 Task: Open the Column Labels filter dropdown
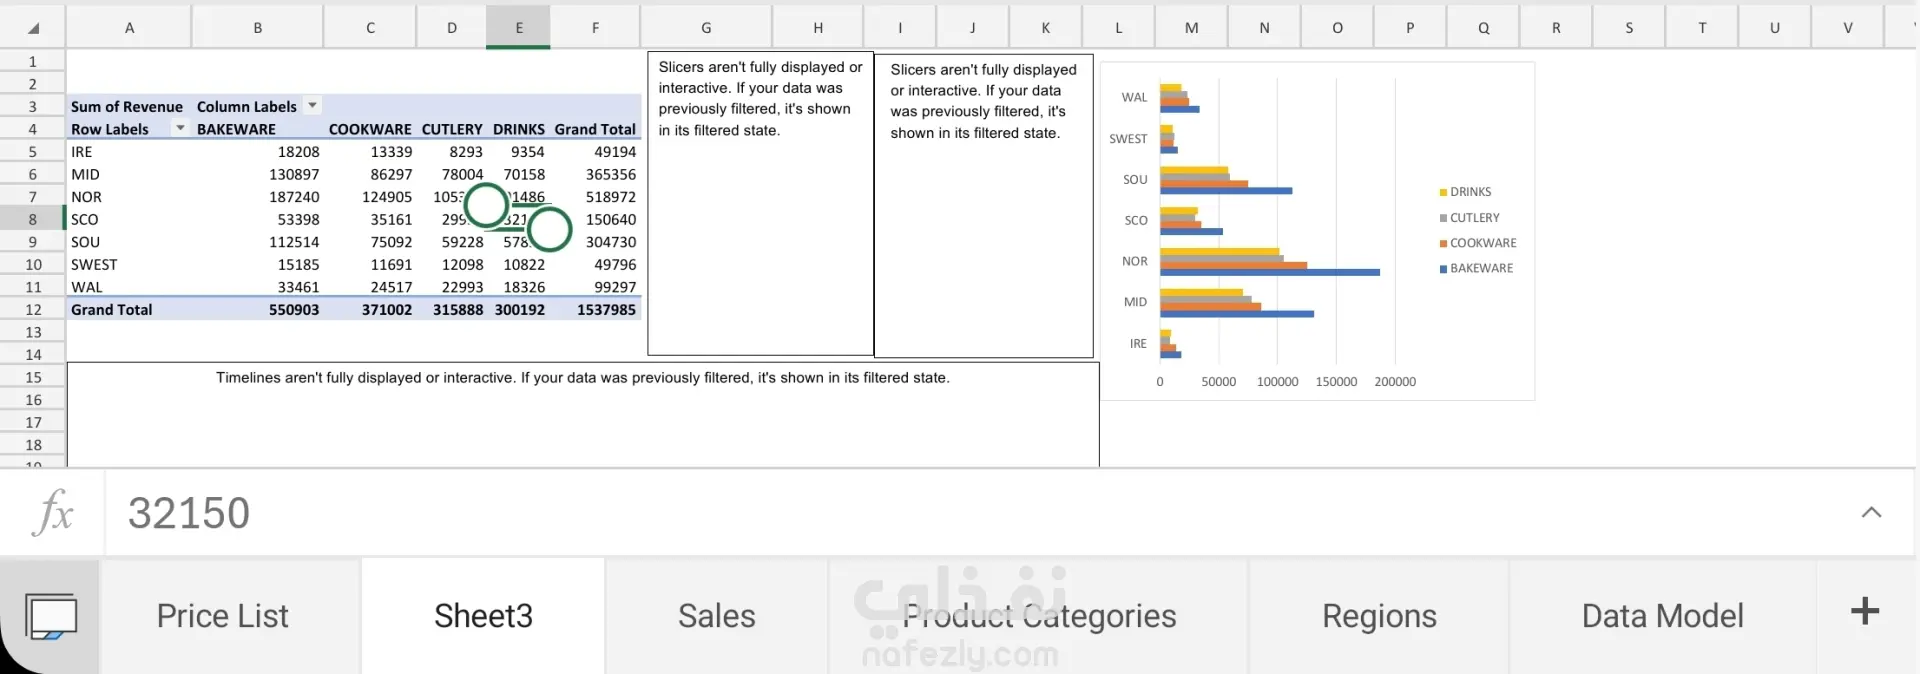point(312,106)
